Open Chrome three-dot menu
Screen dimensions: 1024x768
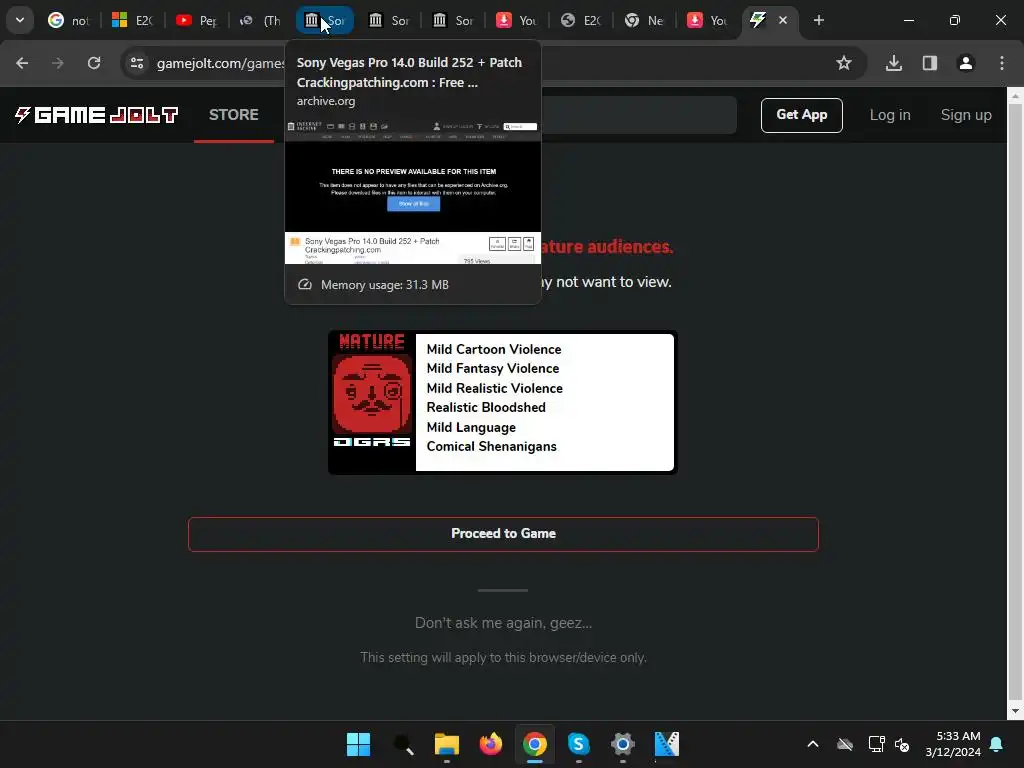point(1002,63)
